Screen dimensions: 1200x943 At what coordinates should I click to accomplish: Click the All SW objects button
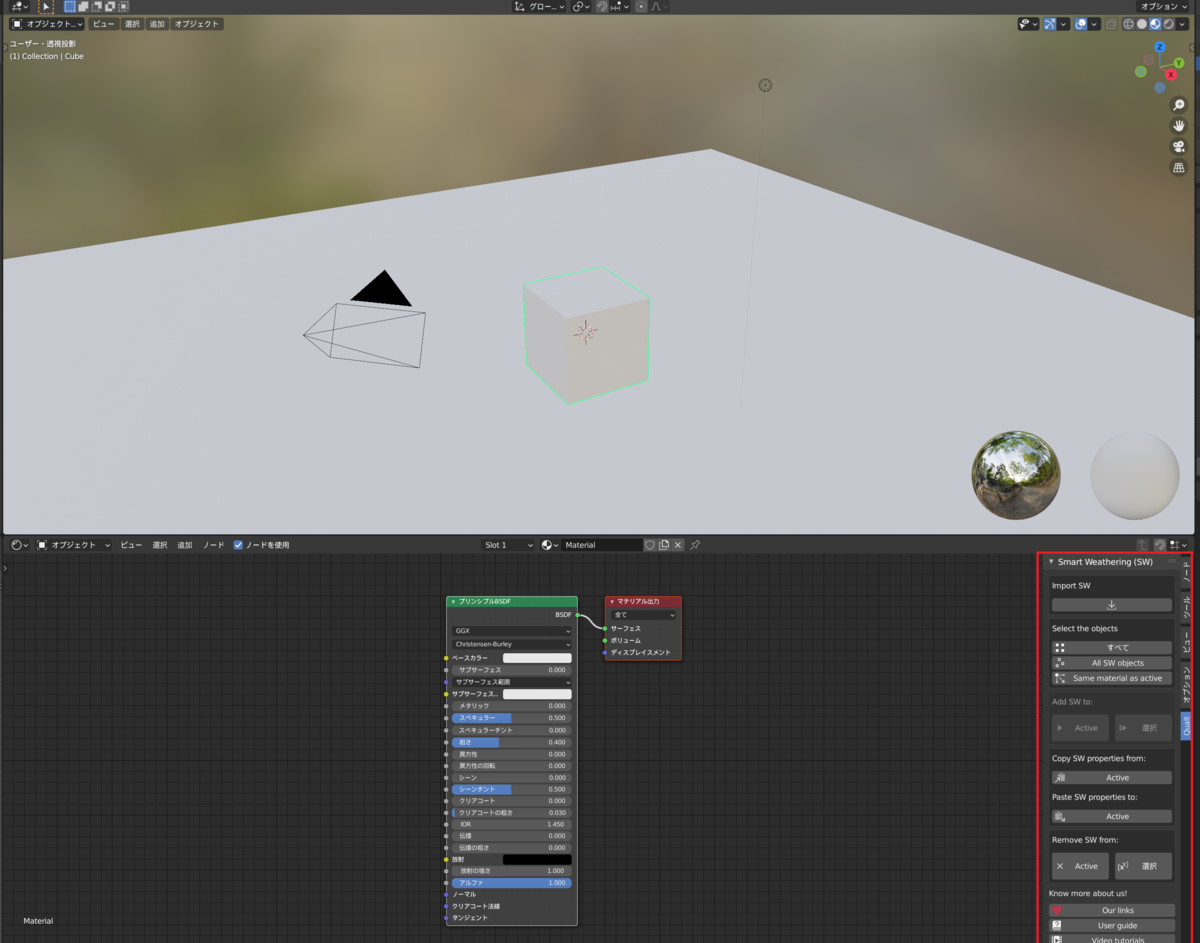(x=1111, y=663)
